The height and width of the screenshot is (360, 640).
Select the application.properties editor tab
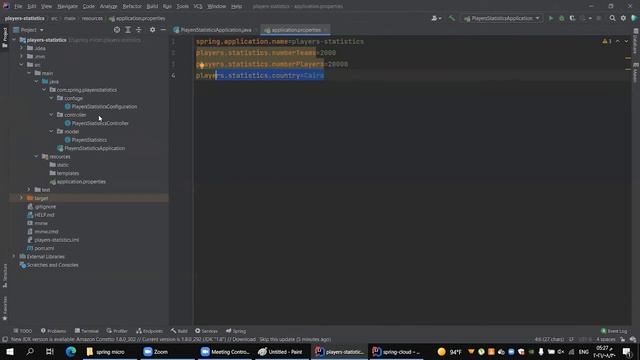[x=295, y=30]
